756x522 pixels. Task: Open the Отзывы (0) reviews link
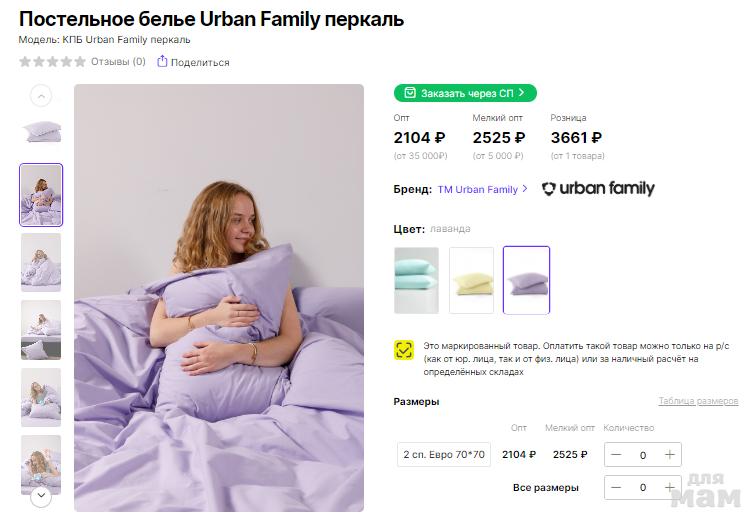[x=118, y=62]
